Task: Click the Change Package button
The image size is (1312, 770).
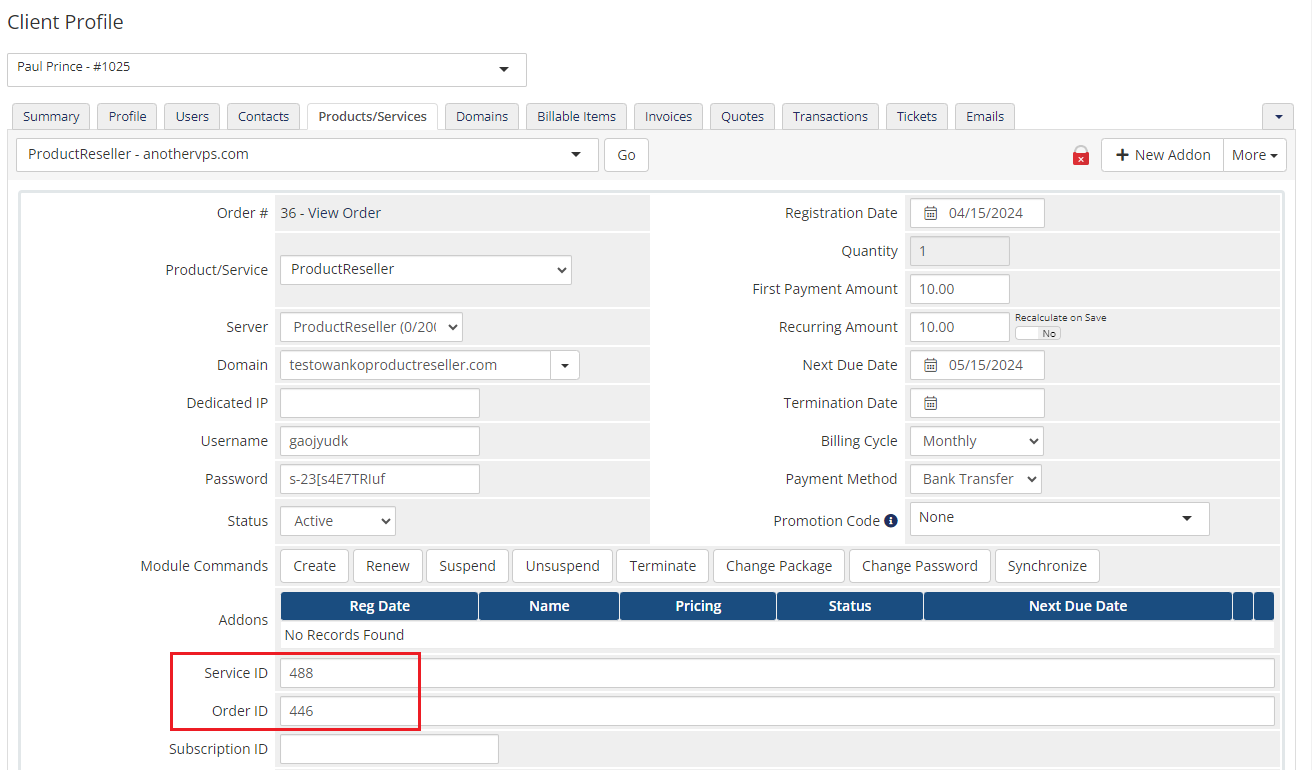Action: click(x=779, y=566)
